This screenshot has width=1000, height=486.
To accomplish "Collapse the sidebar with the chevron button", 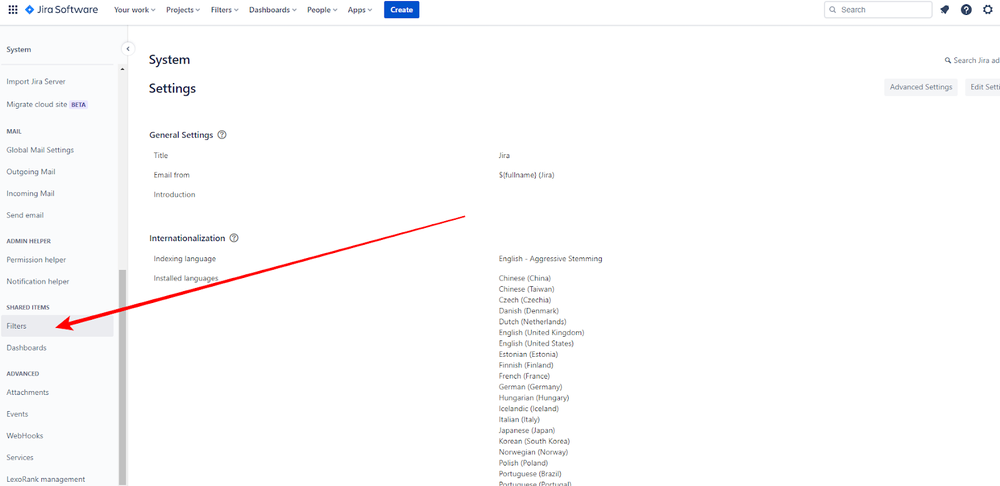I will pyautogui.click(x=128, y=48).
